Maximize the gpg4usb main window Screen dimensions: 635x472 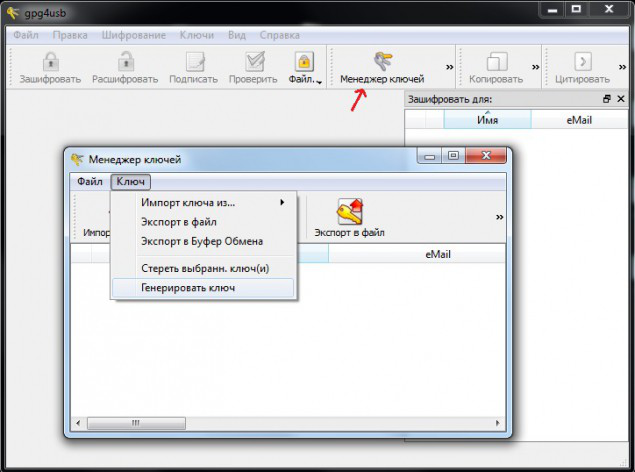(x=576, y=10)
